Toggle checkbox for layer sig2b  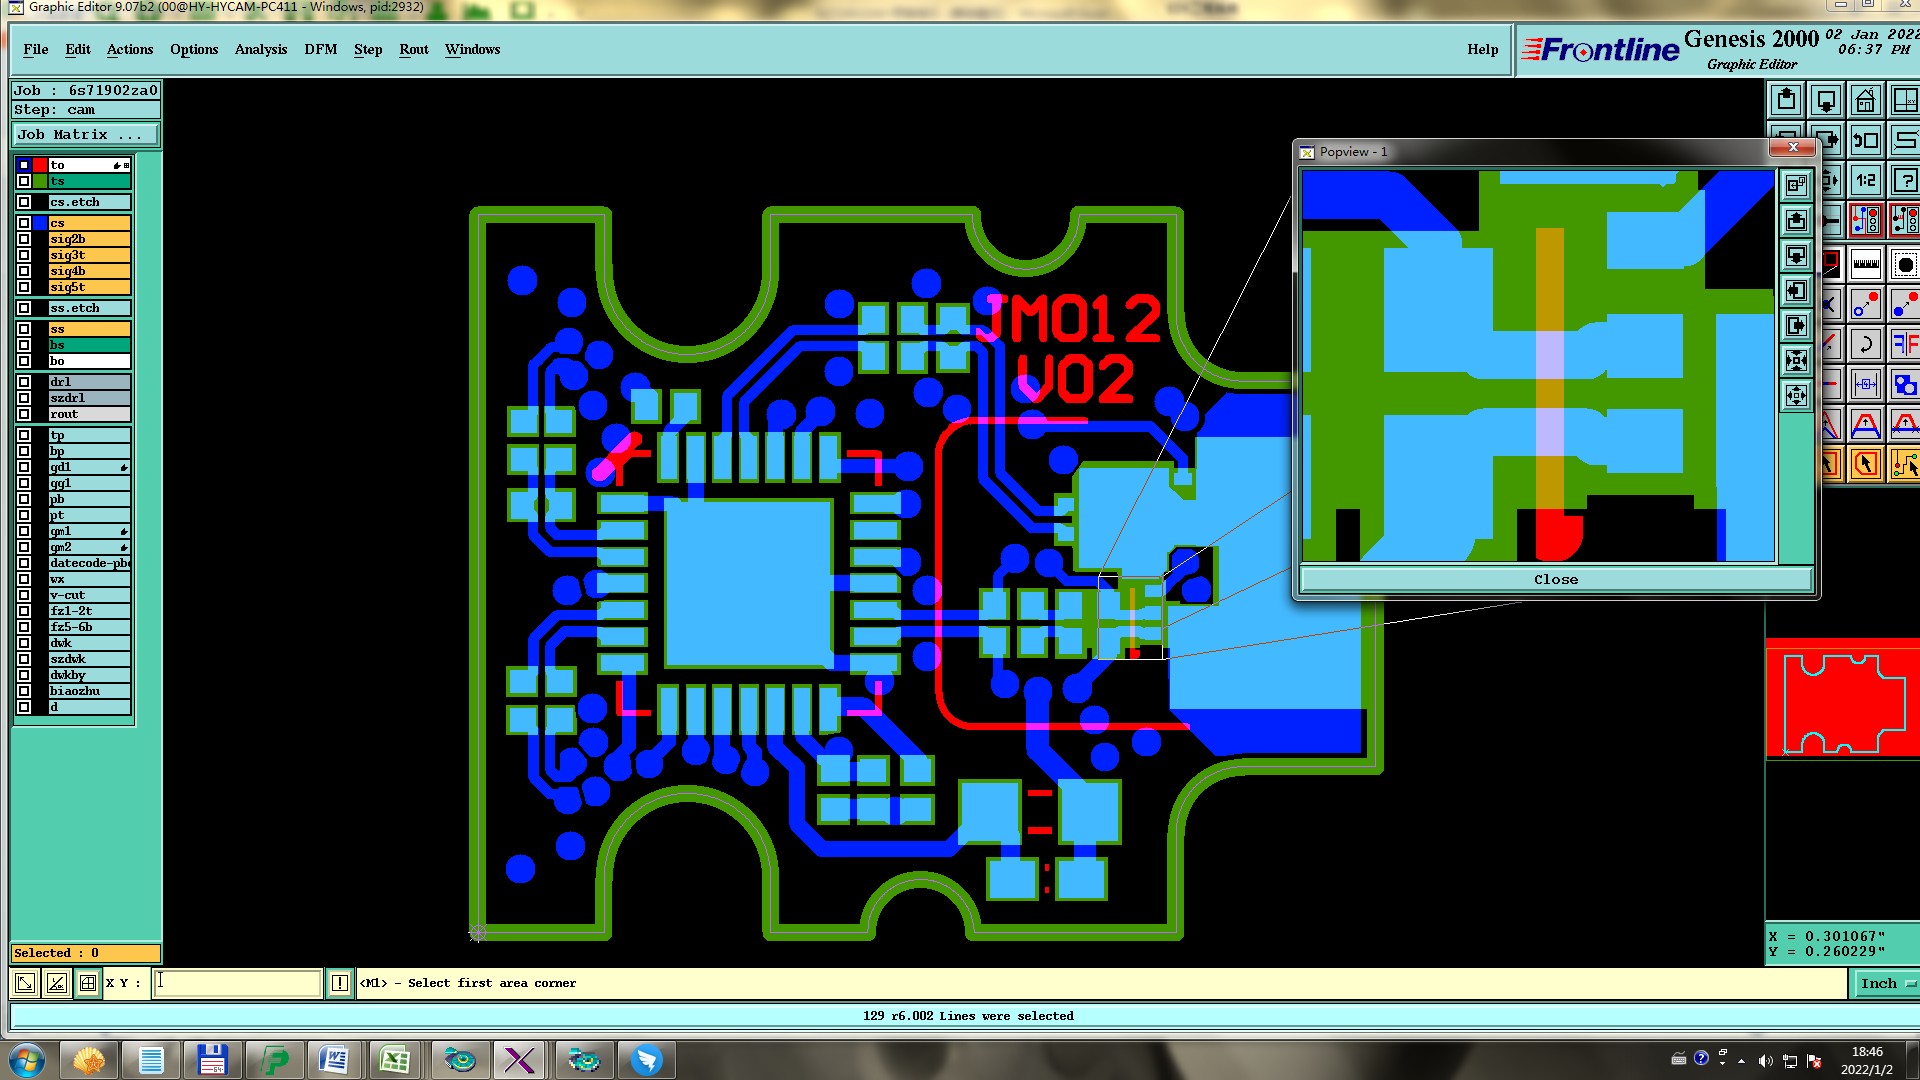tap(24, 239)
